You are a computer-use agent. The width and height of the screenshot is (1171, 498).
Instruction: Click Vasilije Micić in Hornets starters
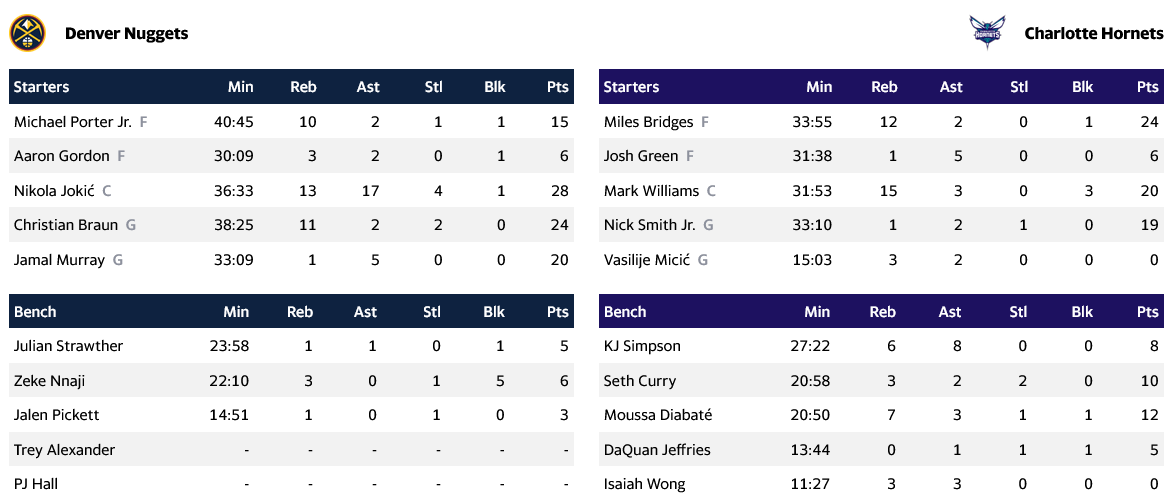[x=649, y=260]
